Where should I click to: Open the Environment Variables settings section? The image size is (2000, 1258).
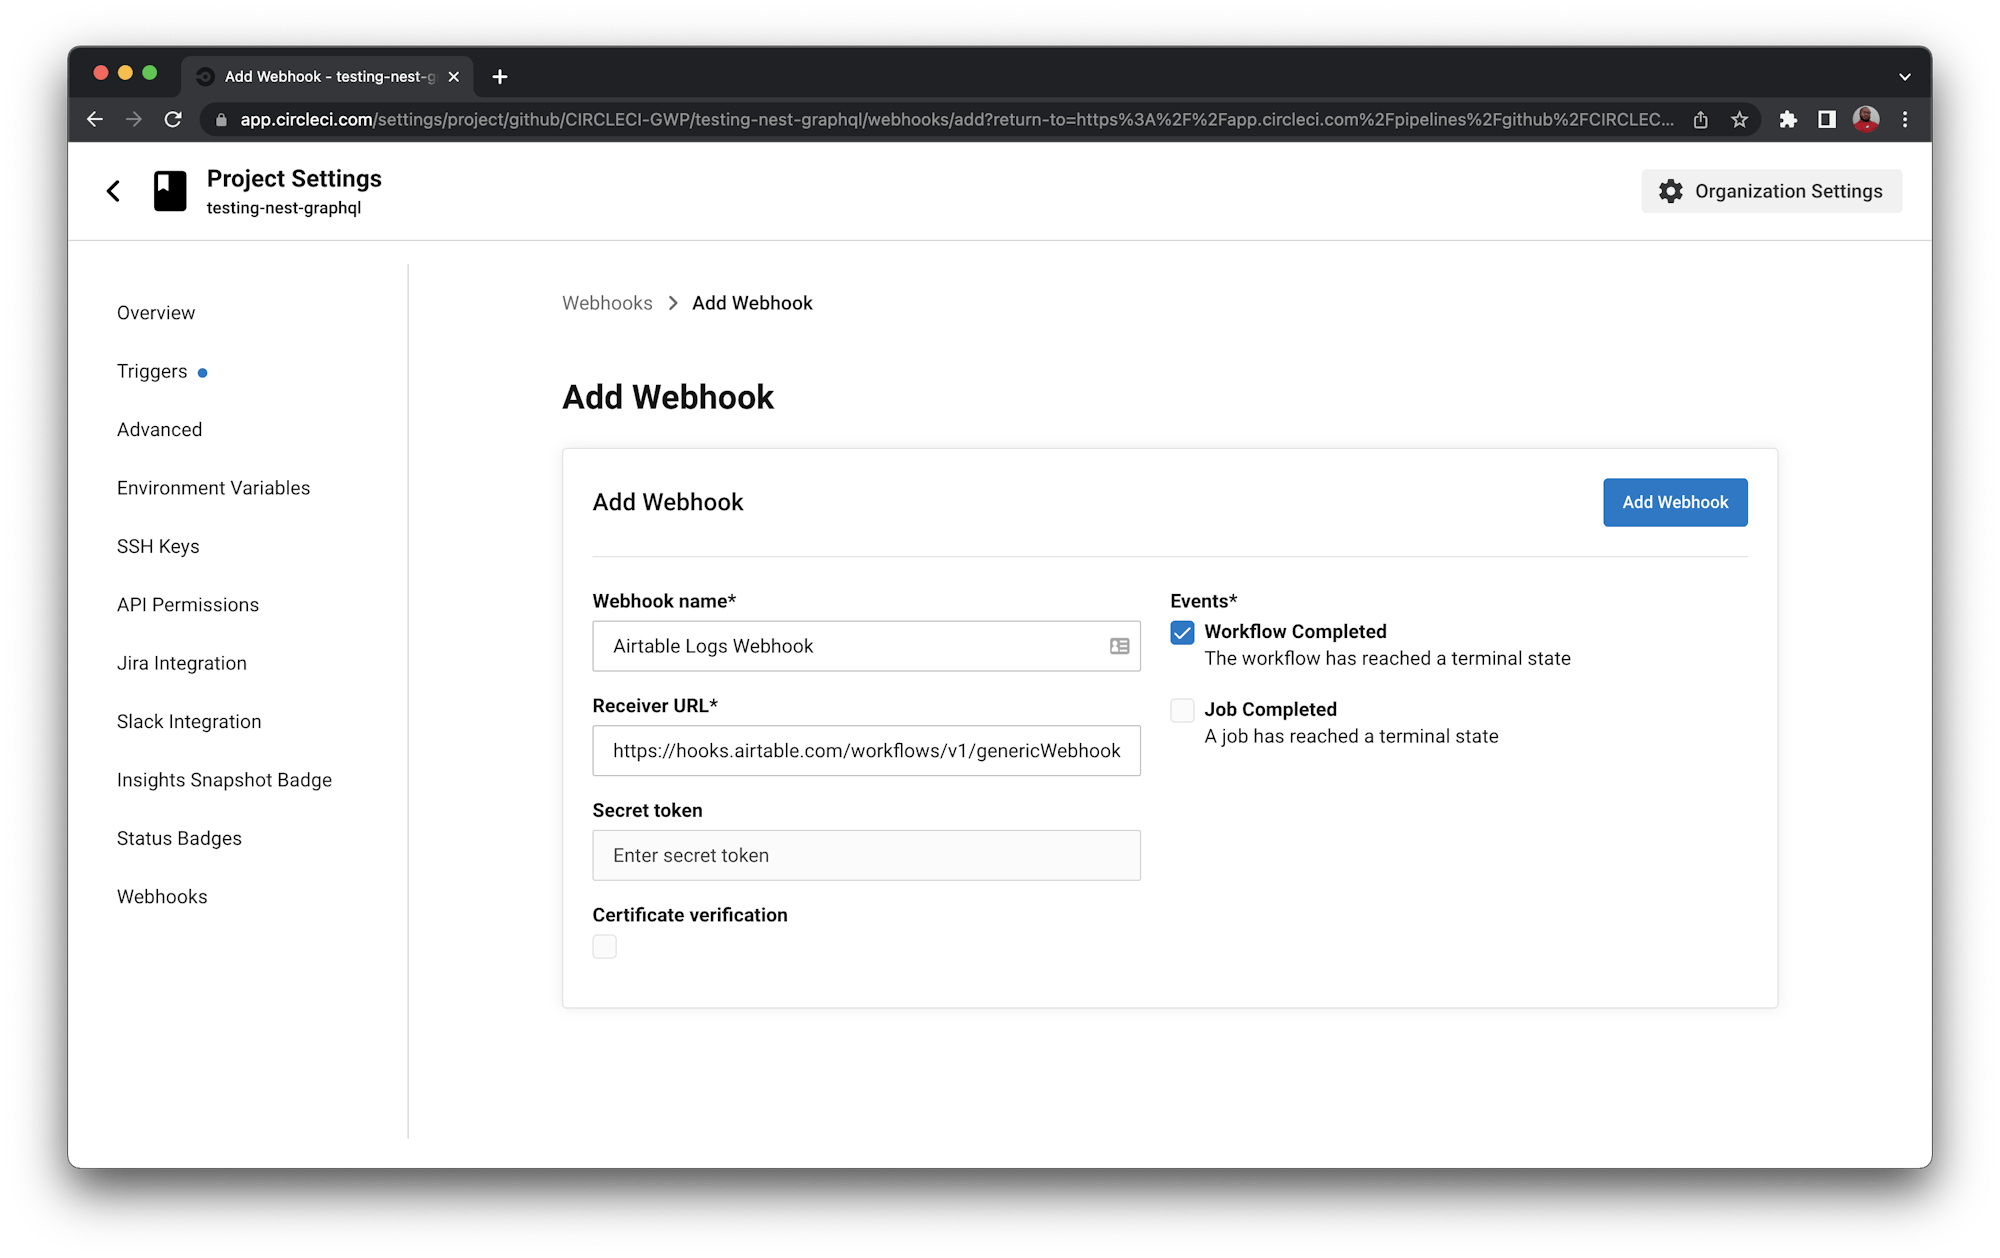point(212,487)
